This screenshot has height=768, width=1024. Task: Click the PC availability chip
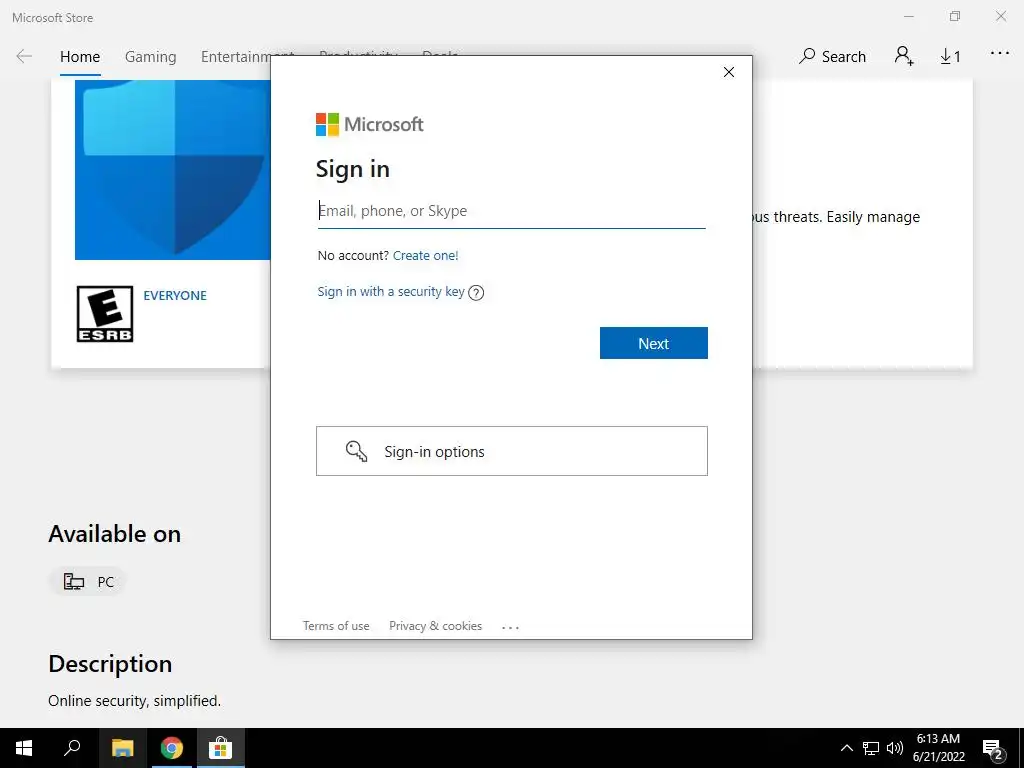pos(88,581)
